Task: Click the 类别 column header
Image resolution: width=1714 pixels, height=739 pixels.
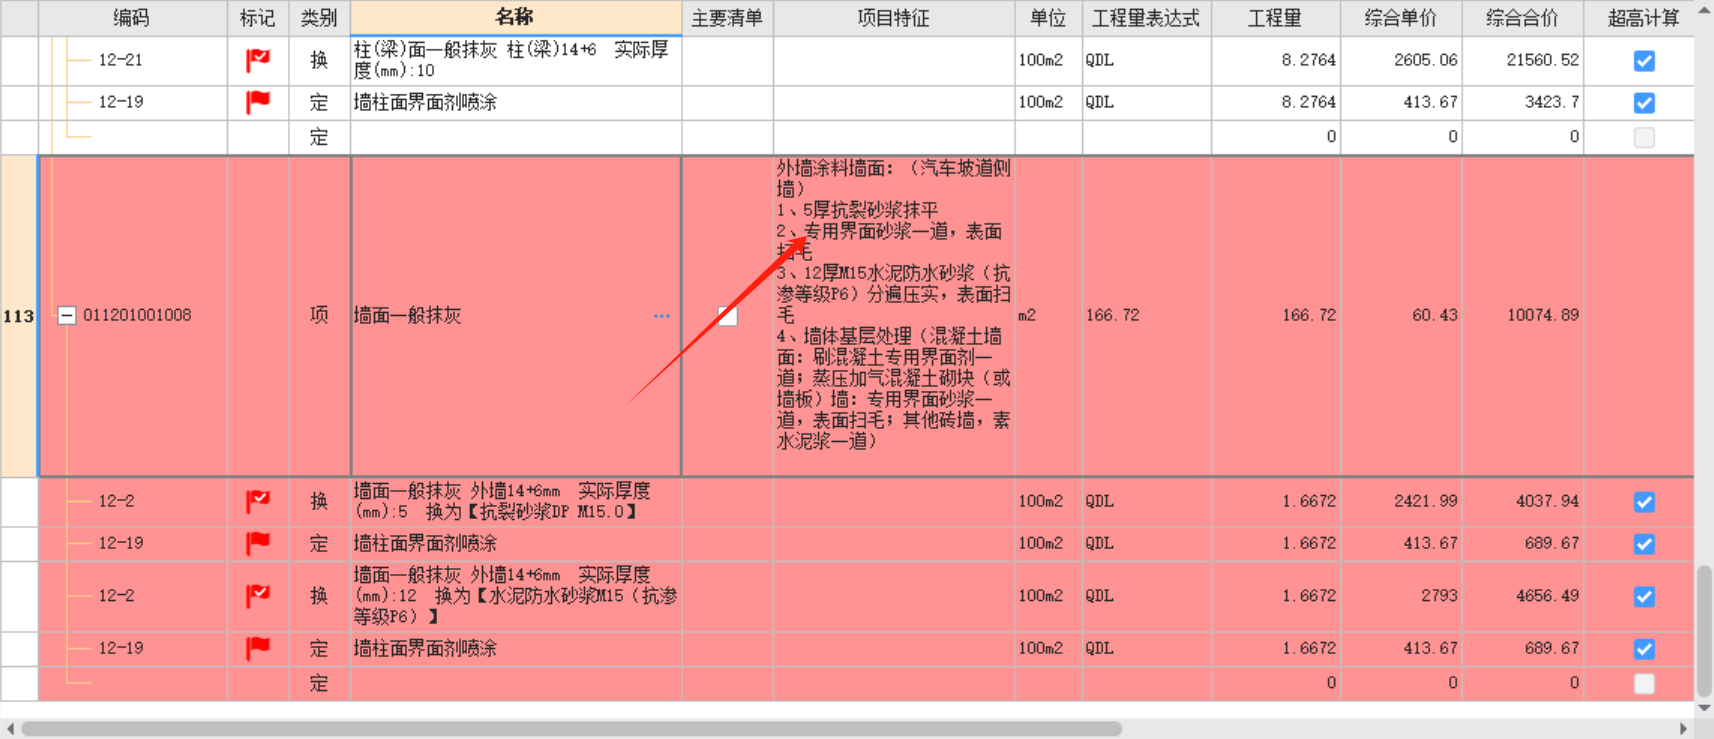Action: coord(319,18)
